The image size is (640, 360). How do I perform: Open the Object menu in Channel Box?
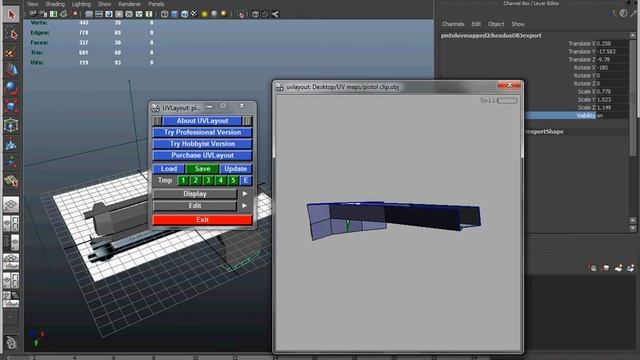[x=496, y=24]
